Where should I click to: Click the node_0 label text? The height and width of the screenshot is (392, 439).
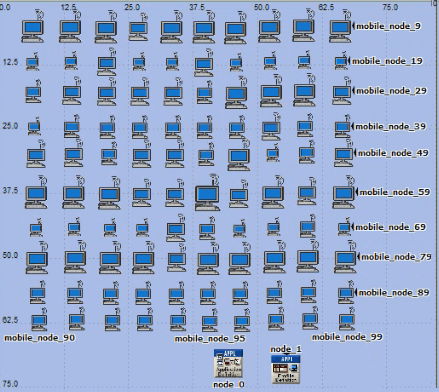pos(229,384)
